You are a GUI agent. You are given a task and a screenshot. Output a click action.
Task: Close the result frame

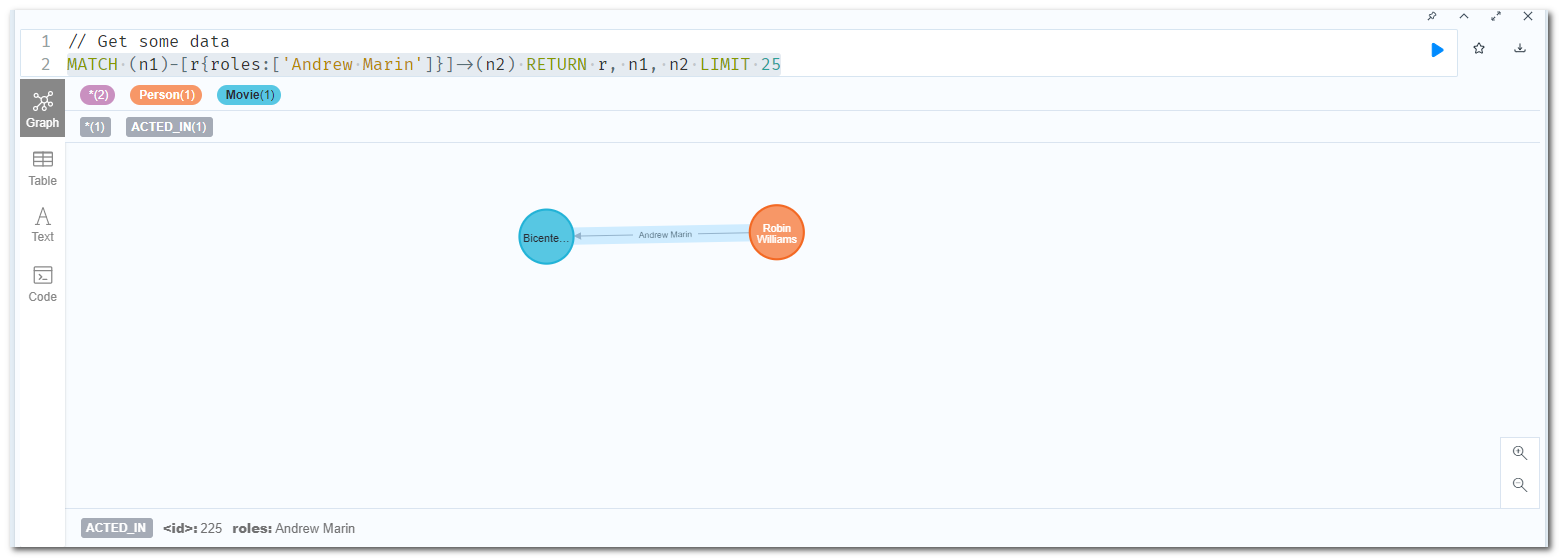(x=1528, y=16)
